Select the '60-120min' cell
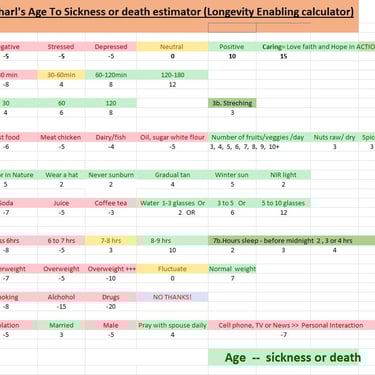The image size is (375, 375). pyautogui.click(x=111, y=75)
